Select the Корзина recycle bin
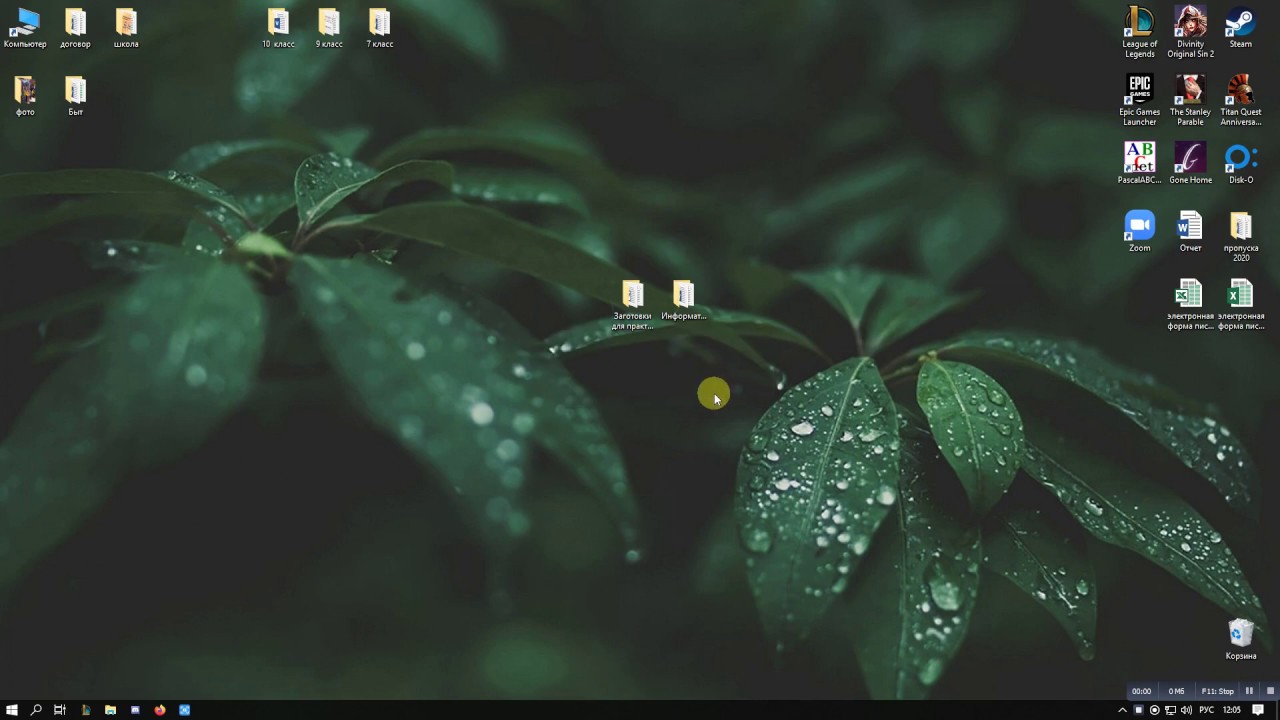The width and height of the screenshot is (1280, 720). tap(1241, 639)
